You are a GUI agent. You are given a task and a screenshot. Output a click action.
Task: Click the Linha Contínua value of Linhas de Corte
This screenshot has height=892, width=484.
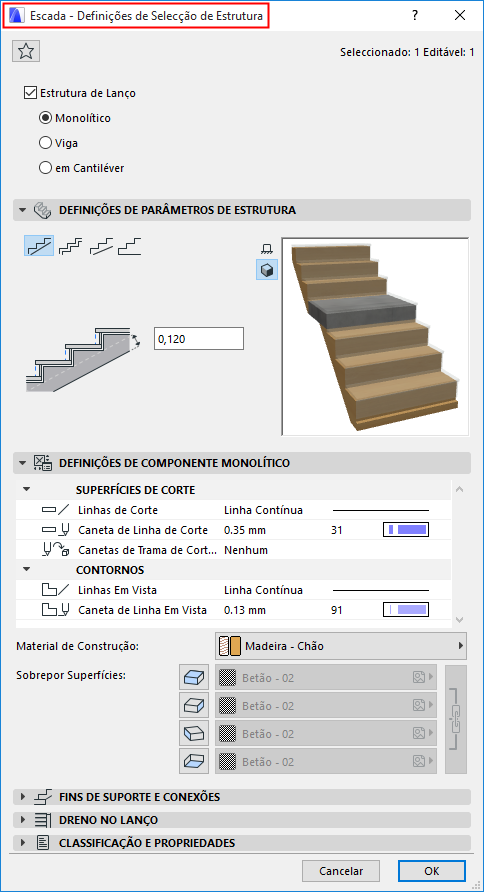pos(263,510)
